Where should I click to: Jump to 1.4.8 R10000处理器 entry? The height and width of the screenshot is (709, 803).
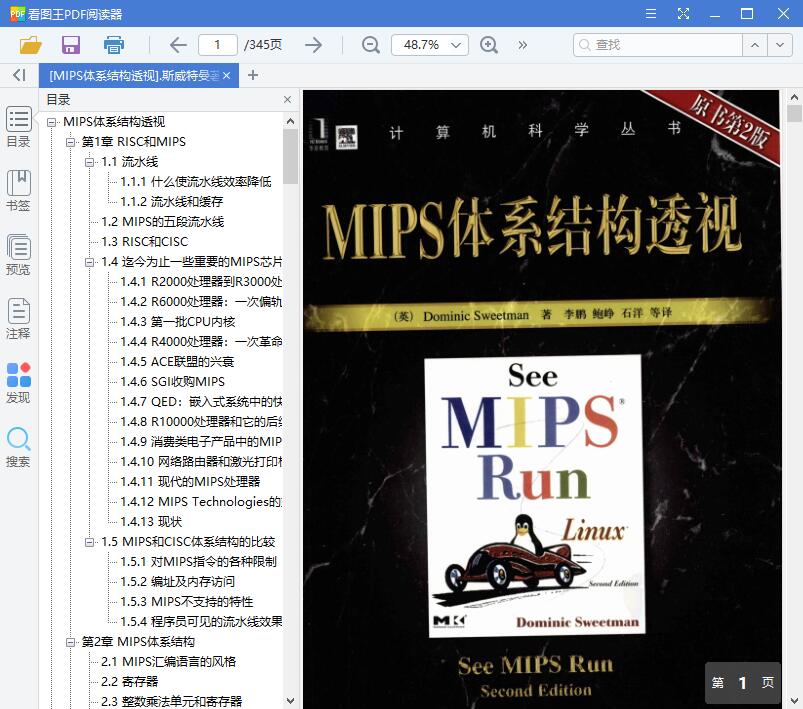(201, 422)
